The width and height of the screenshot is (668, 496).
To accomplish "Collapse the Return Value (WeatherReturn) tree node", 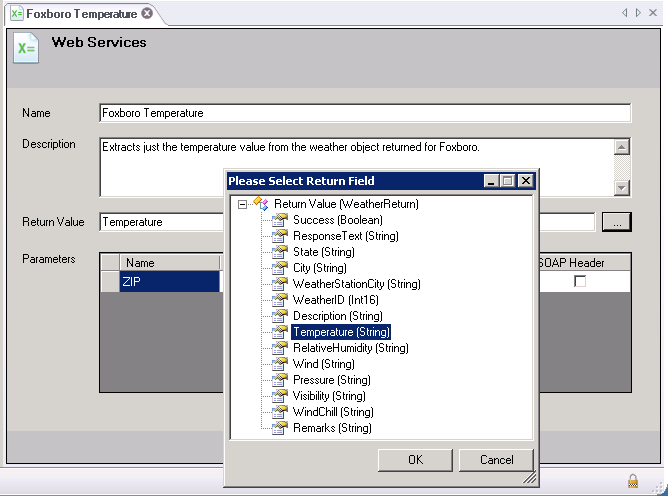I will click(242, 204).
